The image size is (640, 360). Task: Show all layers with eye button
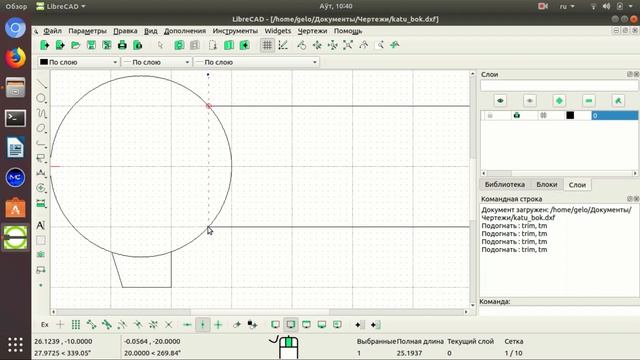tap(500, 101)
